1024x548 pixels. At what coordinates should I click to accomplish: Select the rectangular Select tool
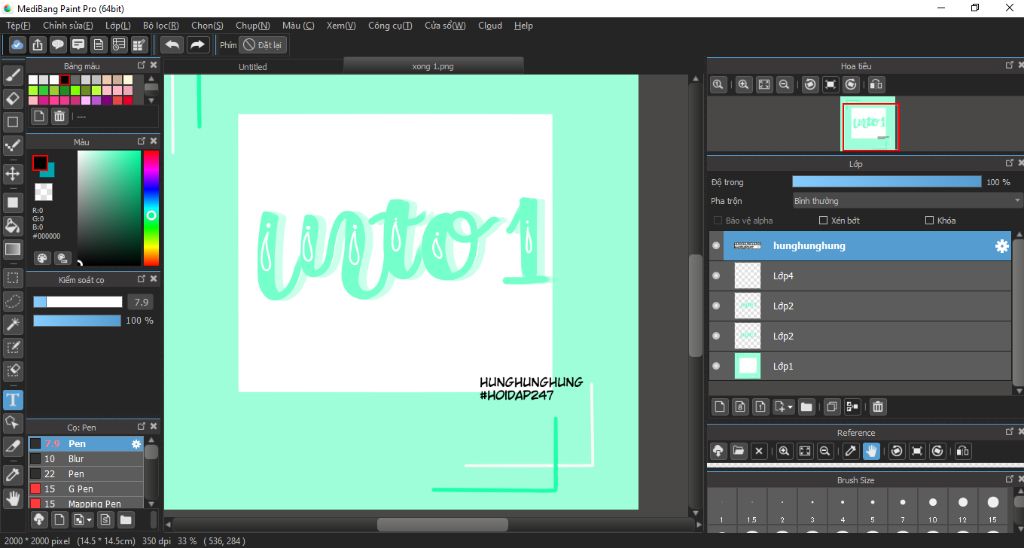click(x=12, y=278)
